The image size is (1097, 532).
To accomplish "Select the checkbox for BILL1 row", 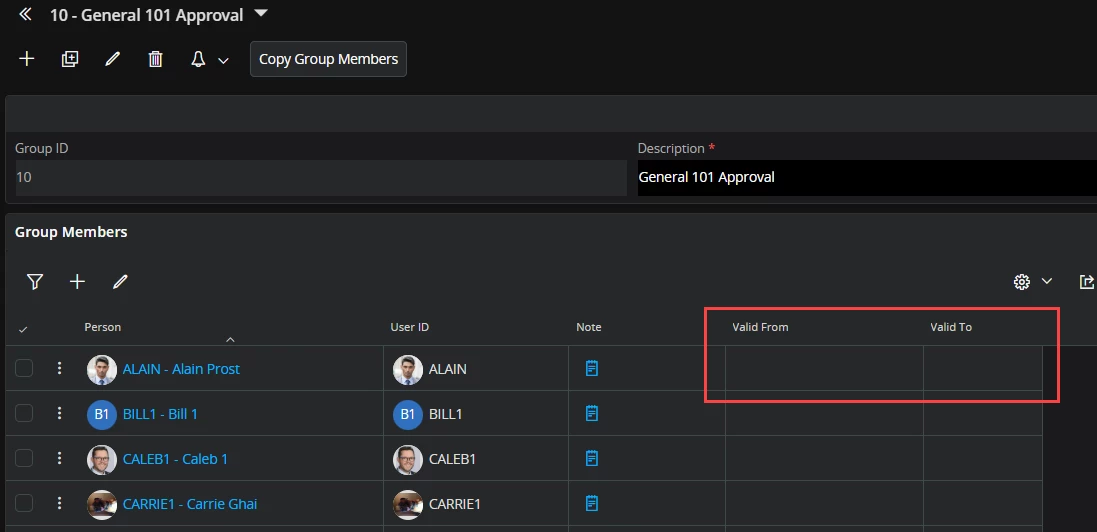I will 24,414.
